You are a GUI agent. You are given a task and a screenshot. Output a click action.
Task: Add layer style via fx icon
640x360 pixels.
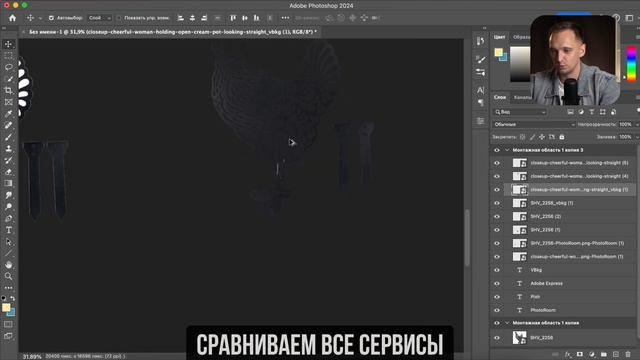[x=567, y=354]
